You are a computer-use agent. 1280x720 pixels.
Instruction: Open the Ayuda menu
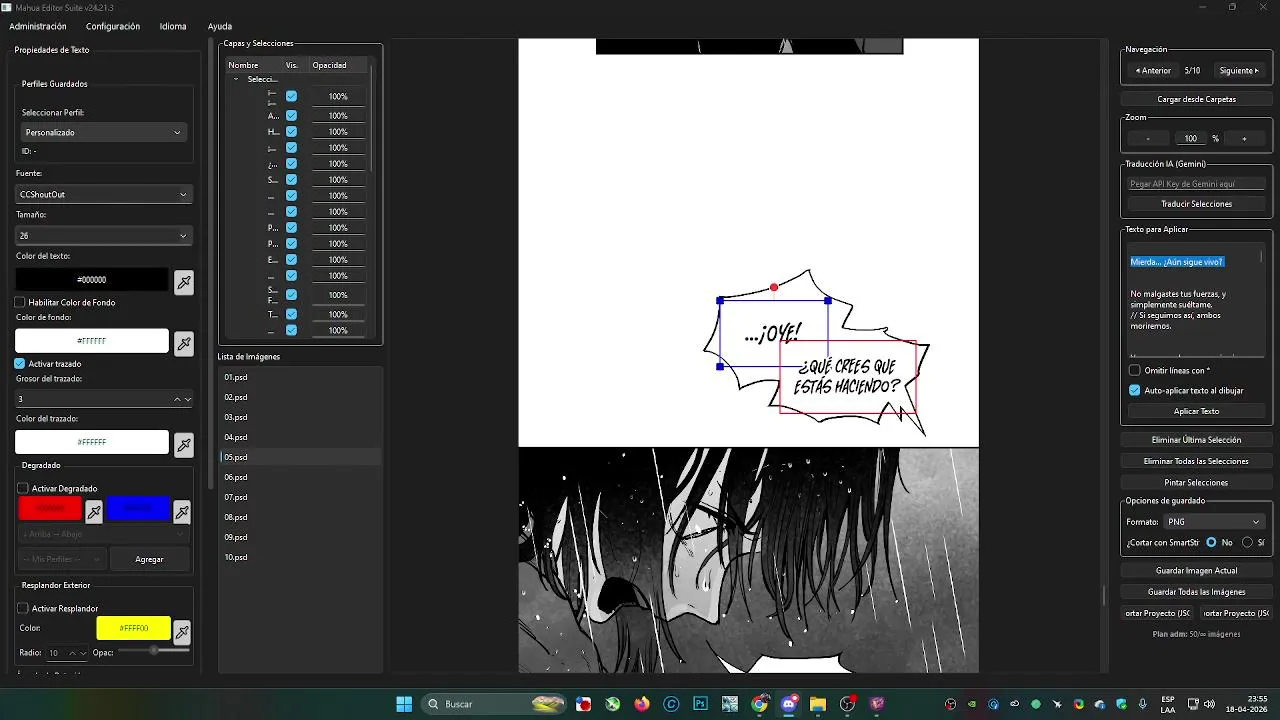(x=219, y=26)
